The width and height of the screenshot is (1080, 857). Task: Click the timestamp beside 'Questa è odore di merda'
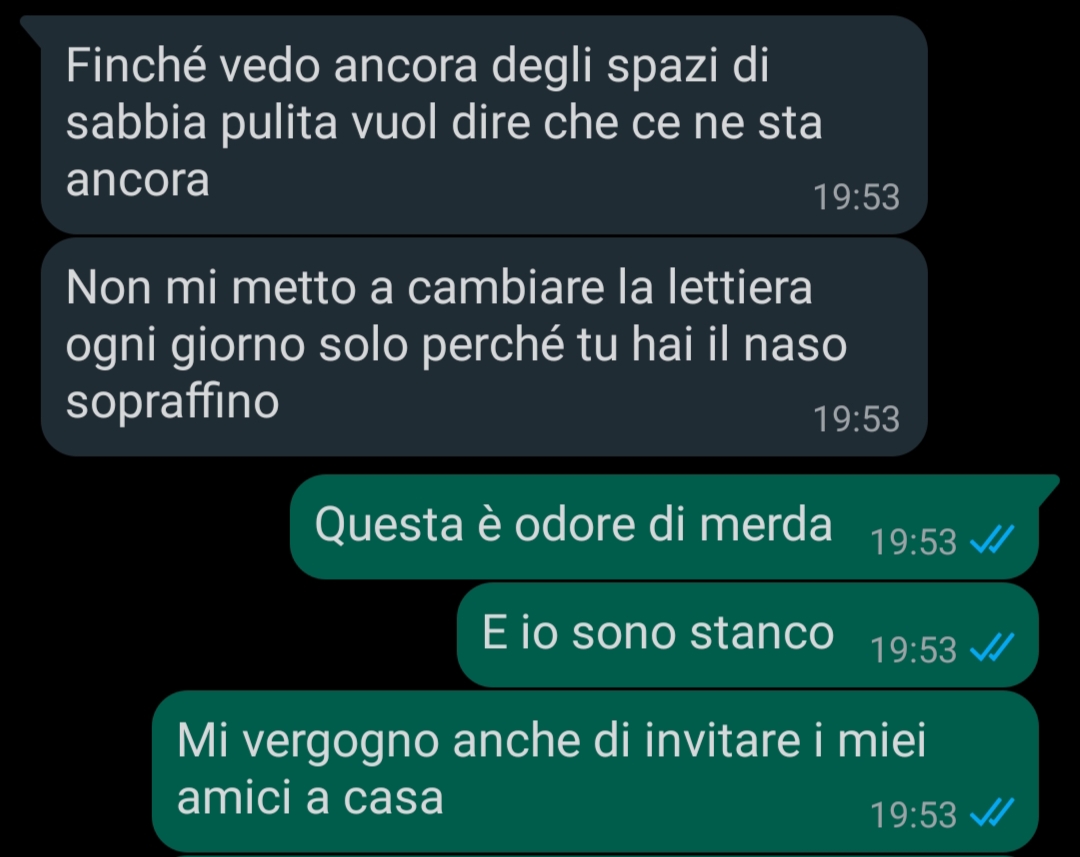(x=913, y=541)
